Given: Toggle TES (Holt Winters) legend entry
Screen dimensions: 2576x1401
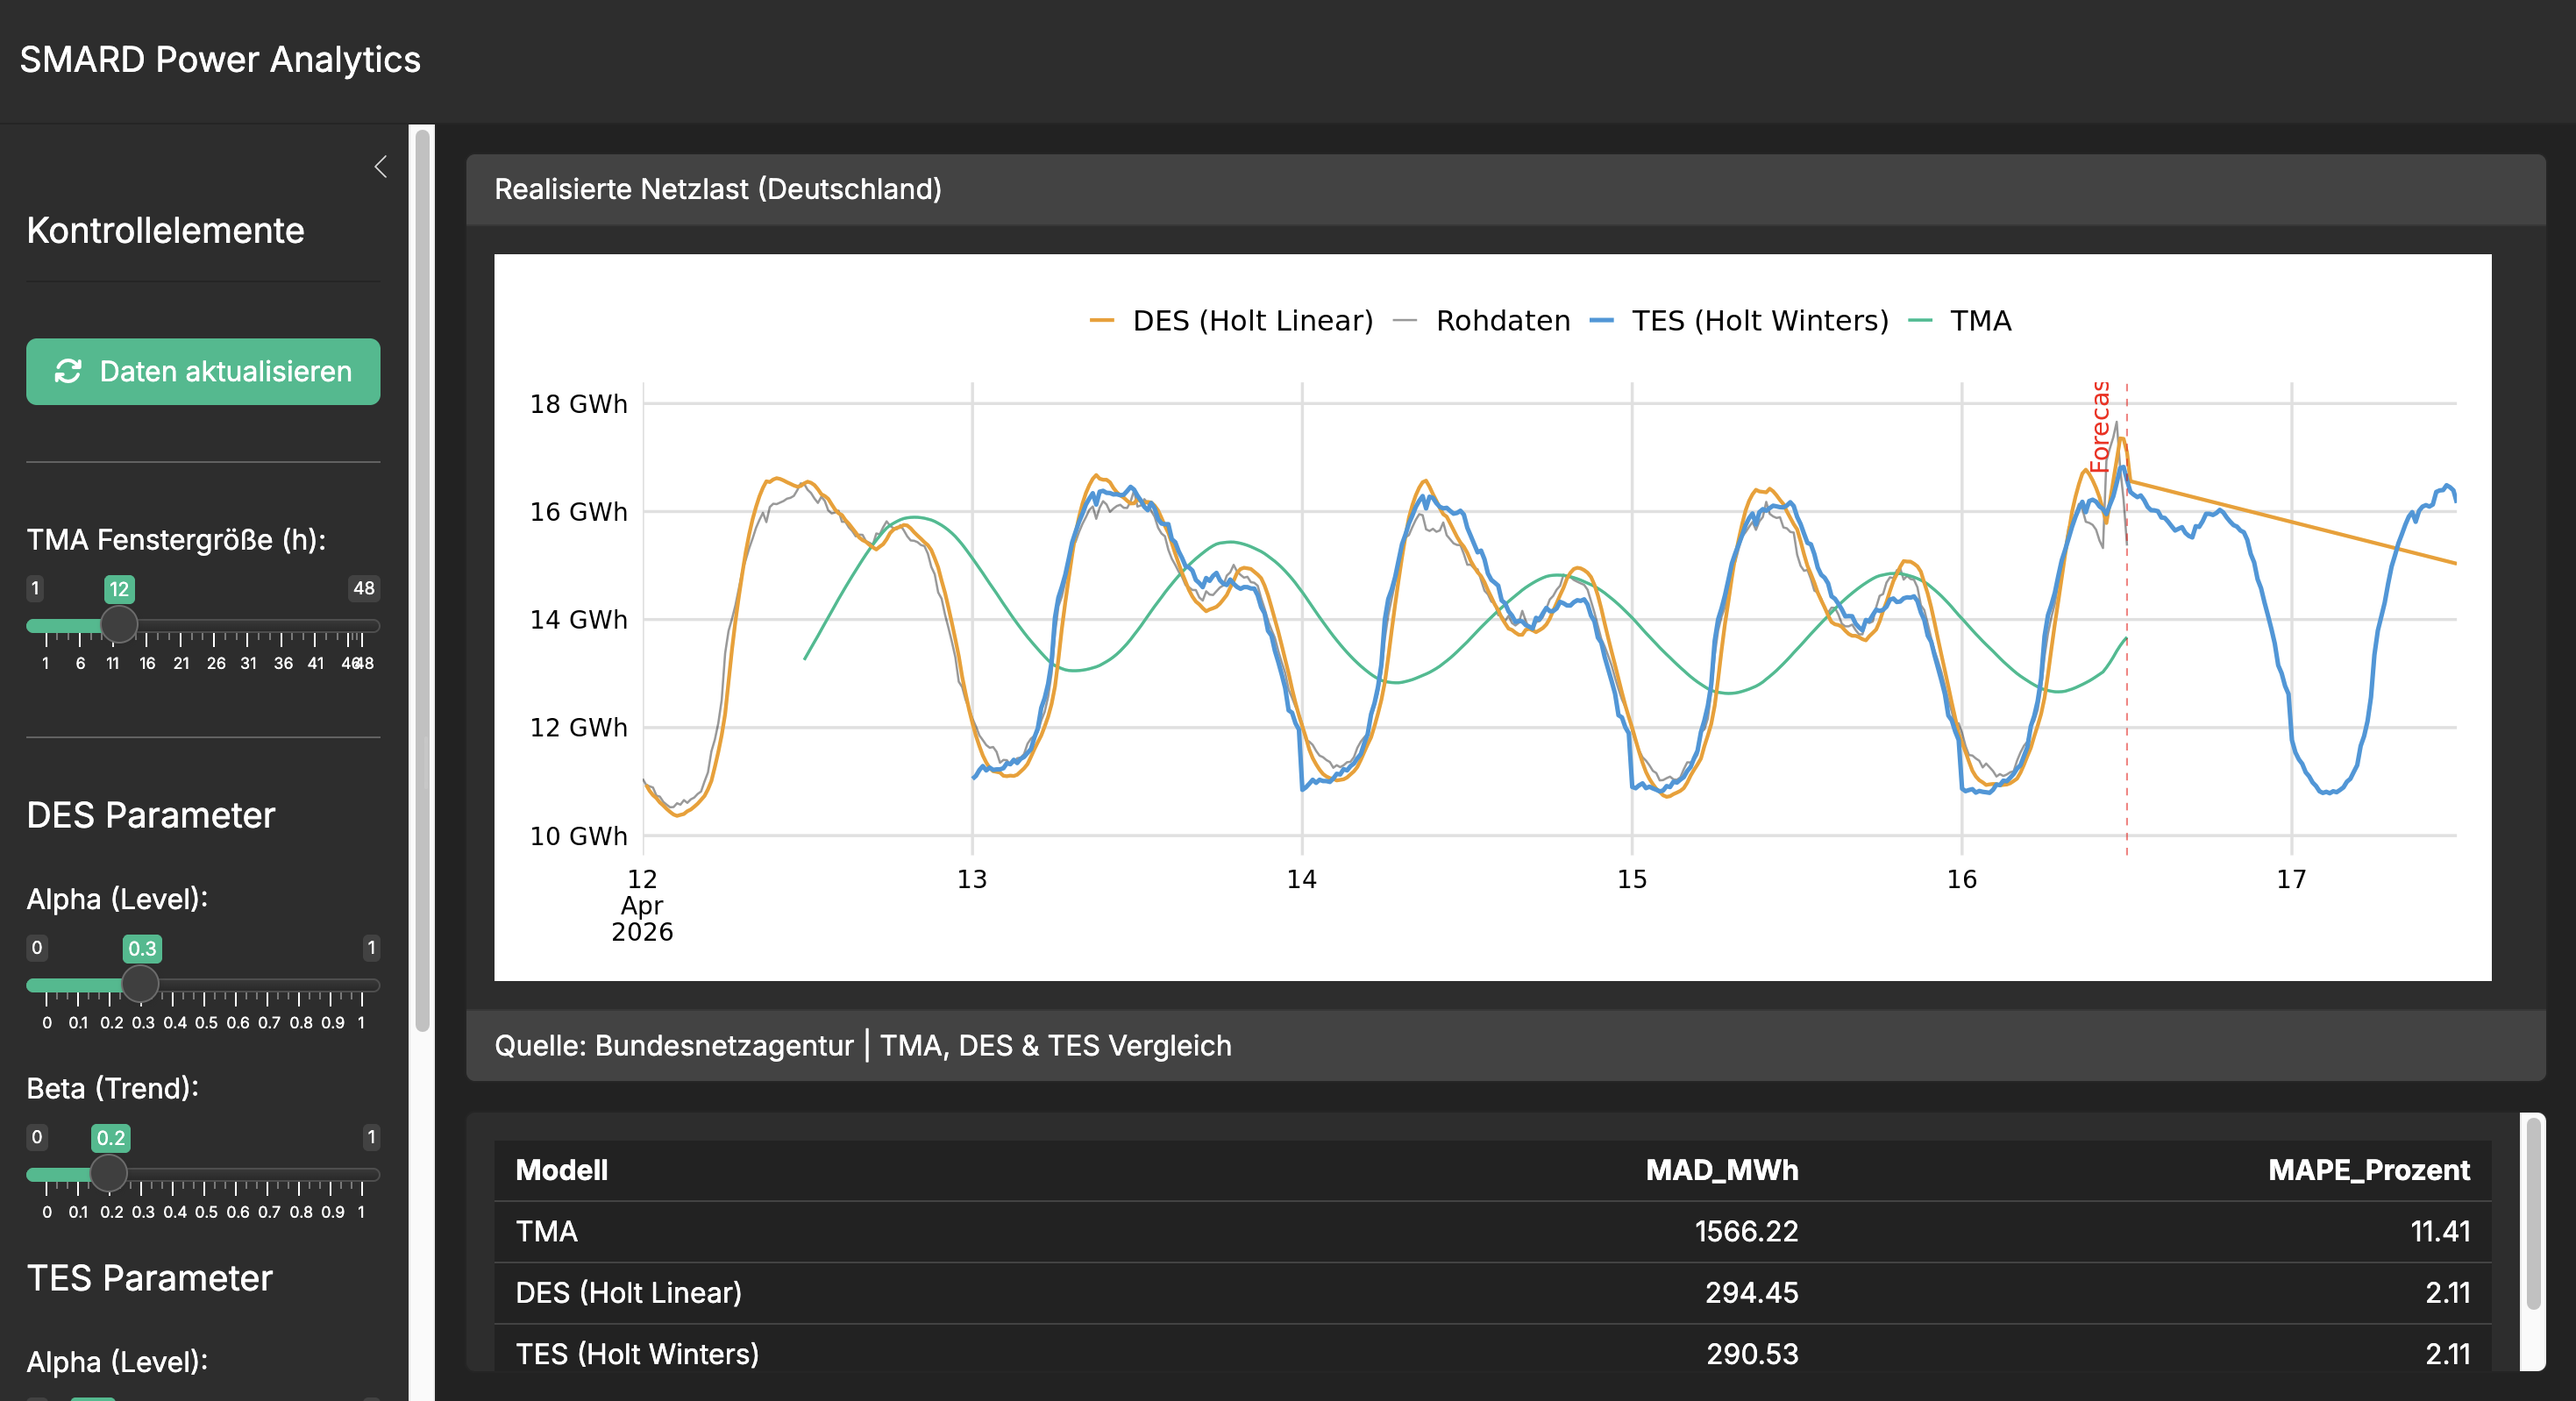Looking at the screenshot, I should click(x=1739, y=321).
